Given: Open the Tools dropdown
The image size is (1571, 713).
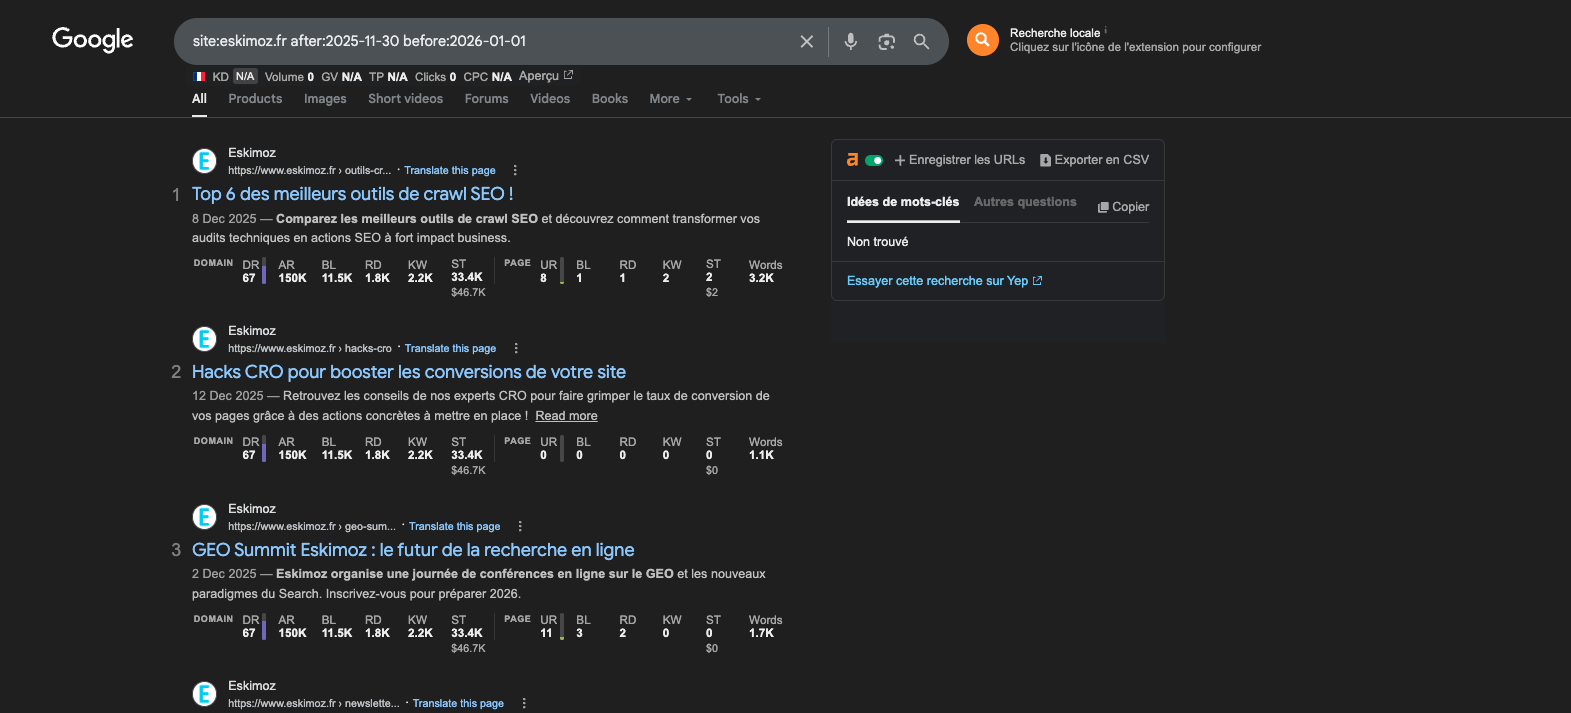Looking at the screenshot, I should pyautogui.click(x=739, y=99).
